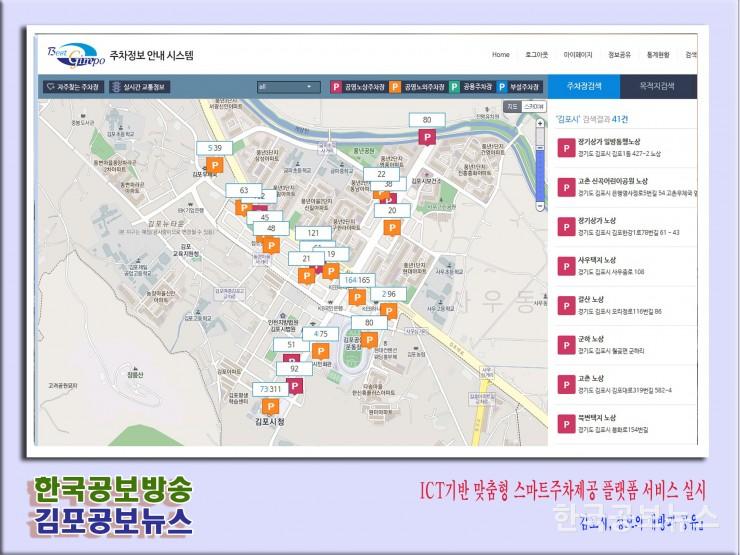Click address 김포한강1로78번길 61 - 43

point(629,232)
